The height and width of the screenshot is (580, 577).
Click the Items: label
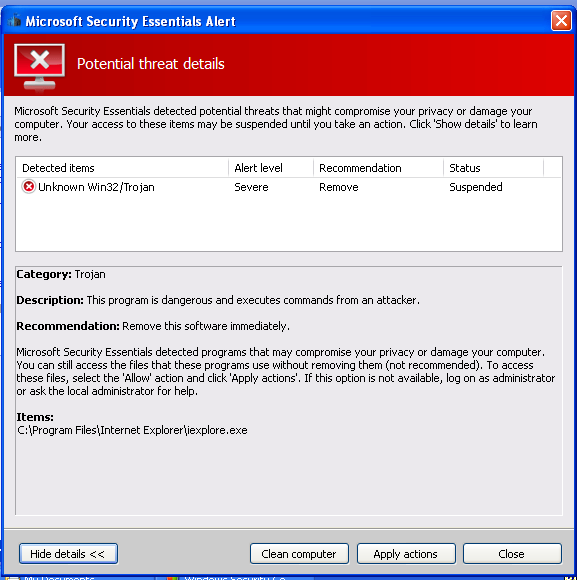[35, 417]
